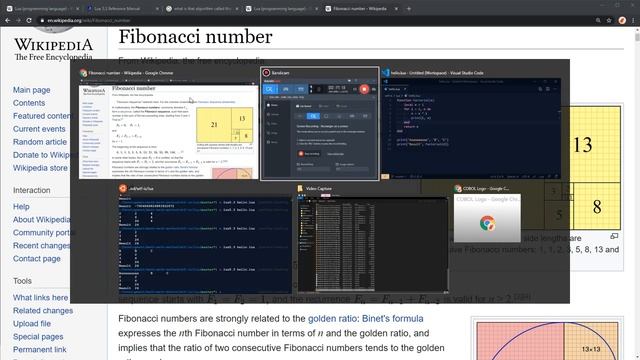
Task: Switch to first Lua programming language tab
Action: pyautogui.click(x=41, y=9)
